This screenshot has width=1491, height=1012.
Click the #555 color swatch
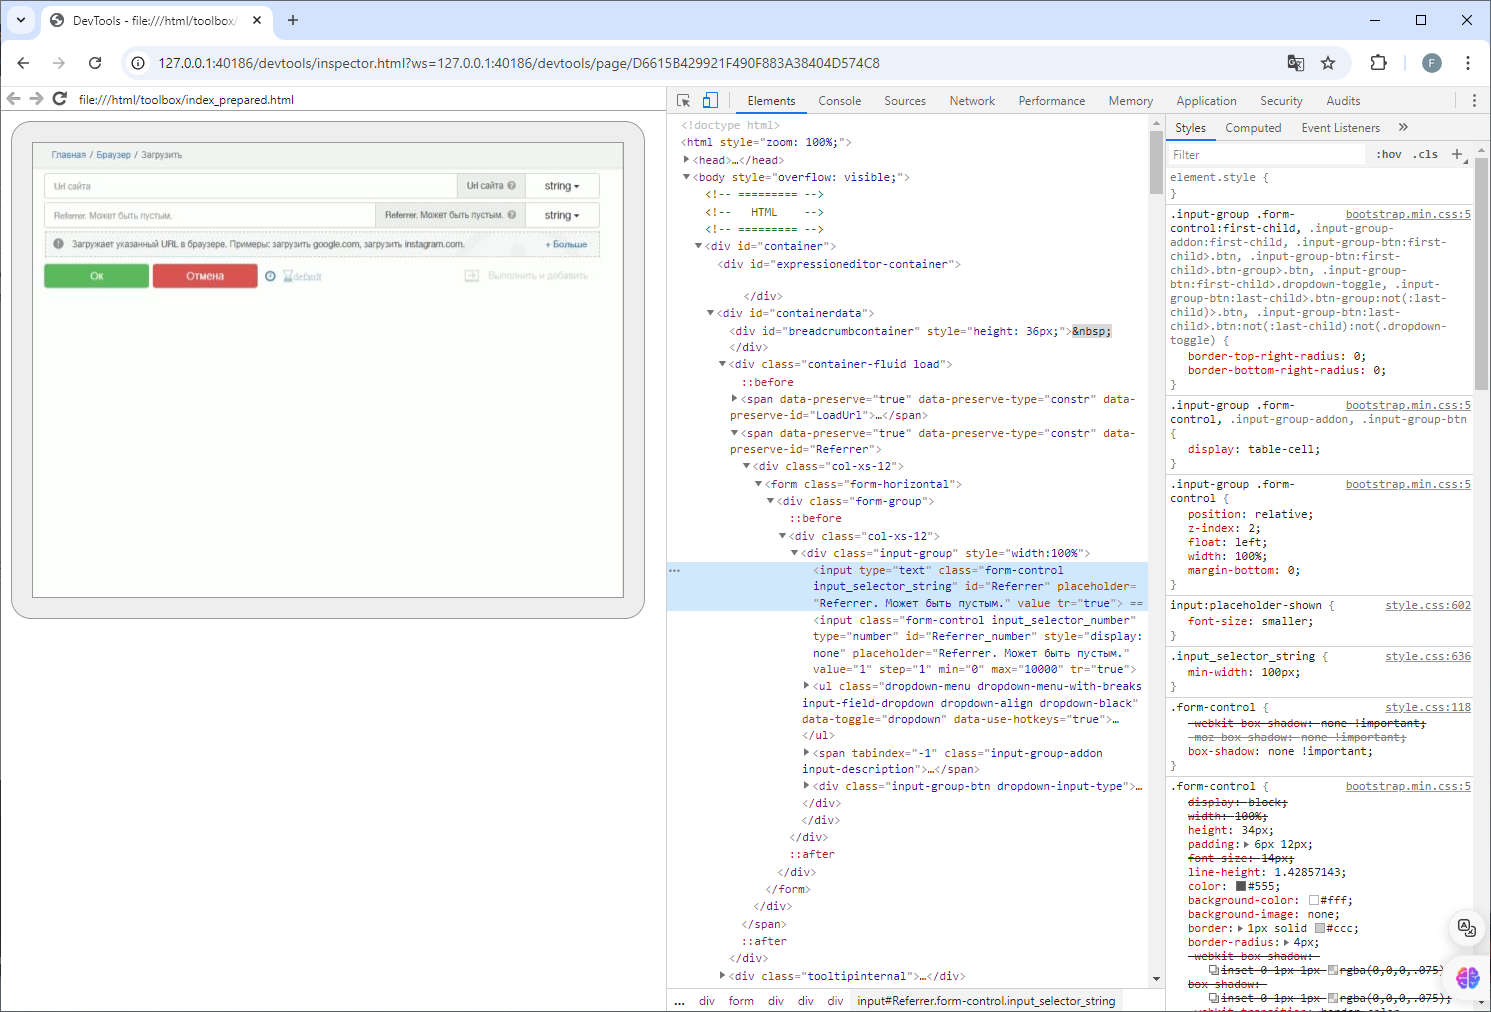tap(1241, 887)
